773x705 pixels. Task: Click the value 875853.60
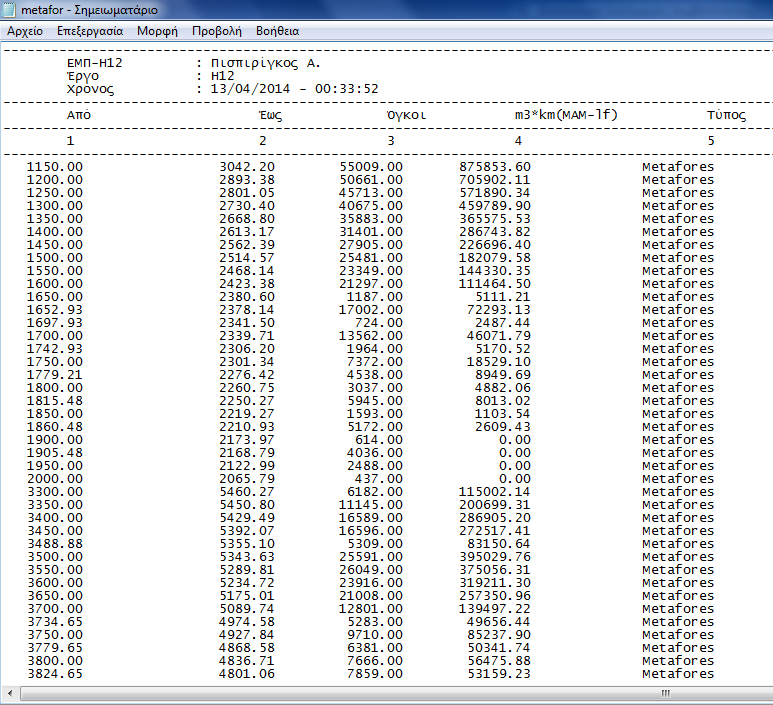(x=495, y=167)
